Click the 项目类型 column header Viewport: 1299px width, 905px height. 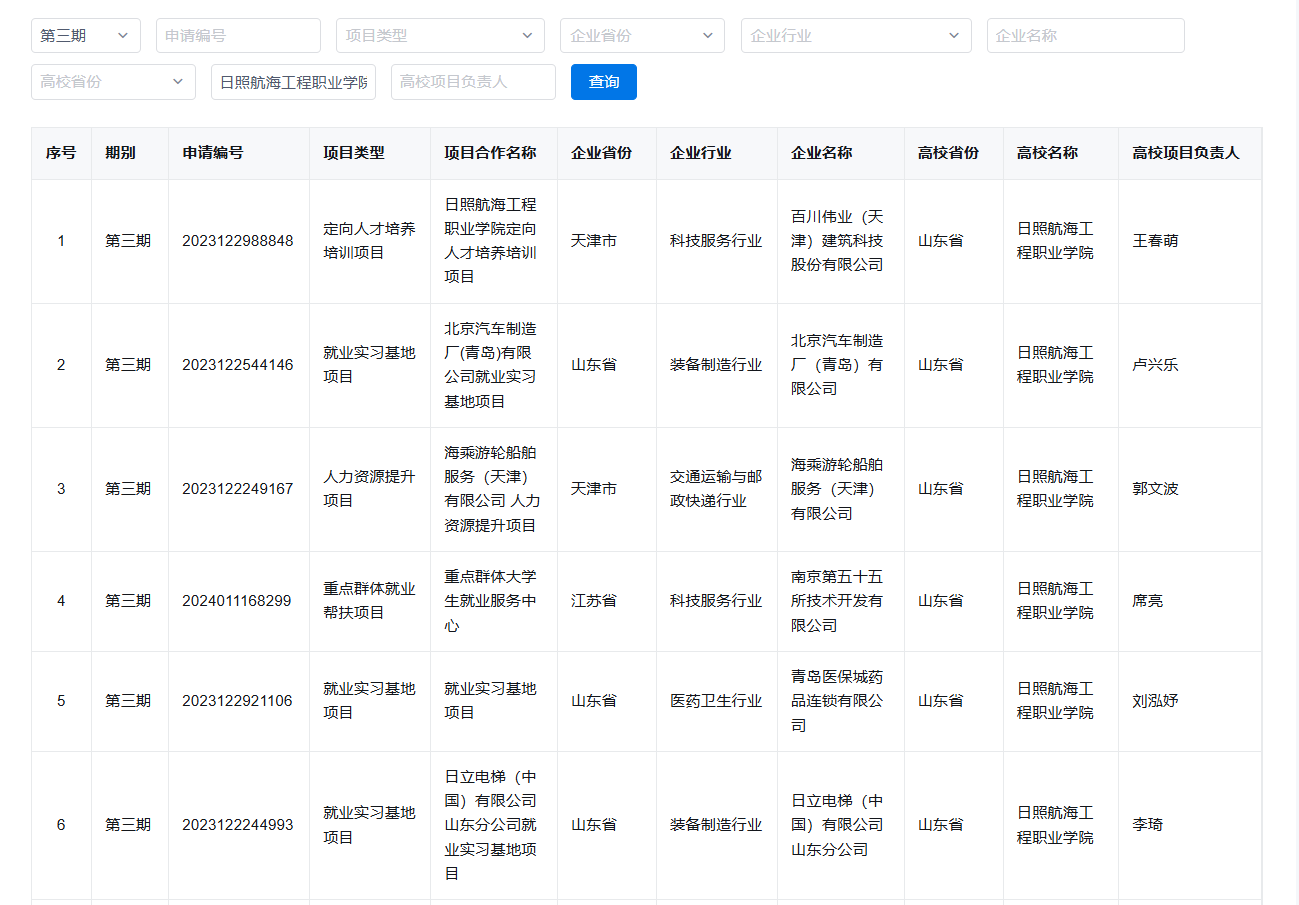coord(370,153)
